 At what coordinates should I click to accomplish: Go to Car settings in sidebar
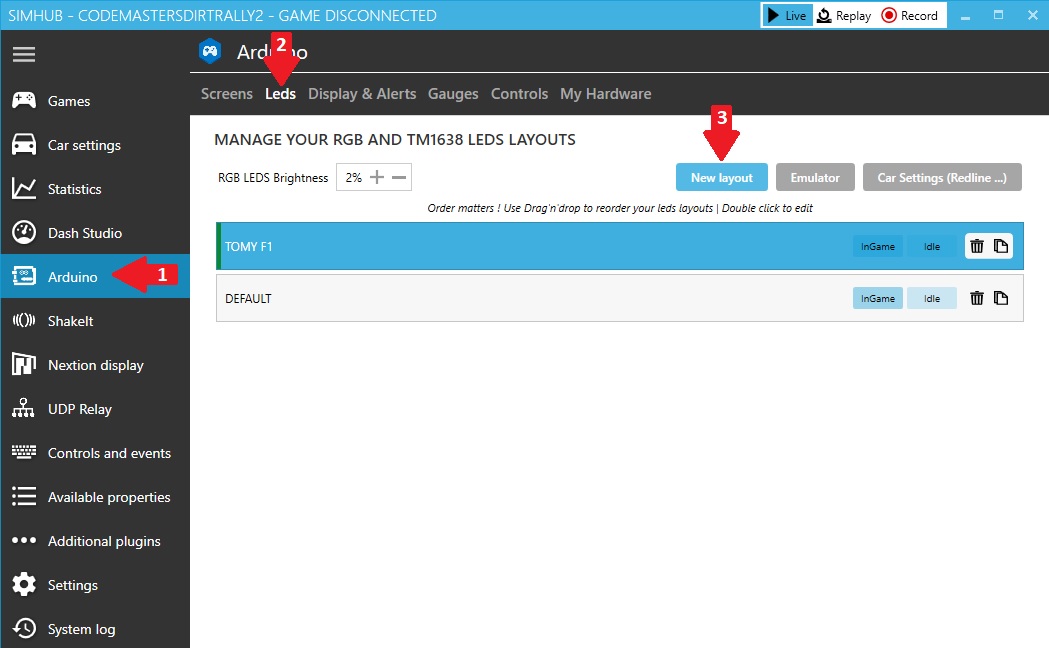point(84,145)
